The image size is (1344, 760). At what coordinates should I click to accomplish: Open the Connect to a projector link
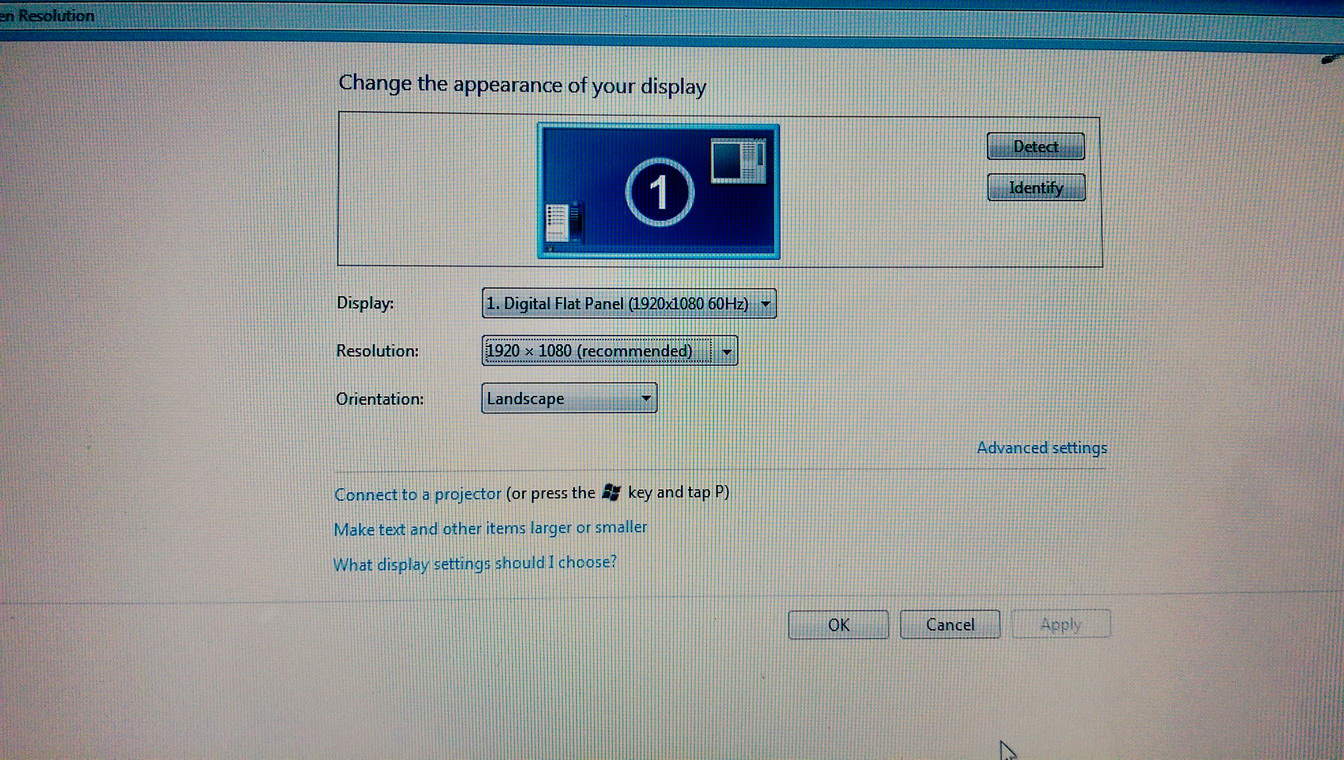[417, 494]
